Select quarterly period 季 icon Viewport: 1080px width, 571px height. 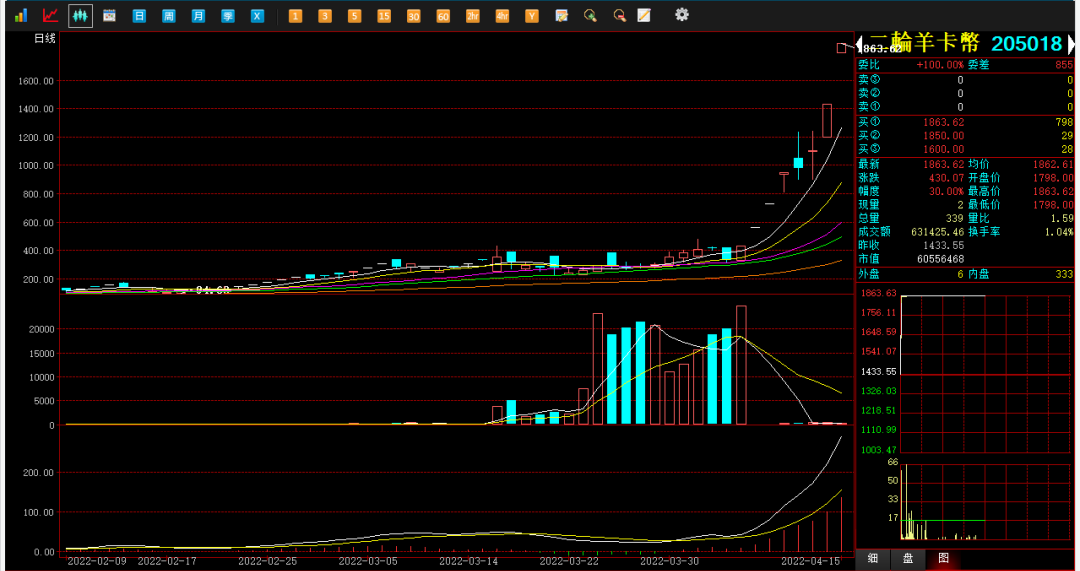pos(228,15)
